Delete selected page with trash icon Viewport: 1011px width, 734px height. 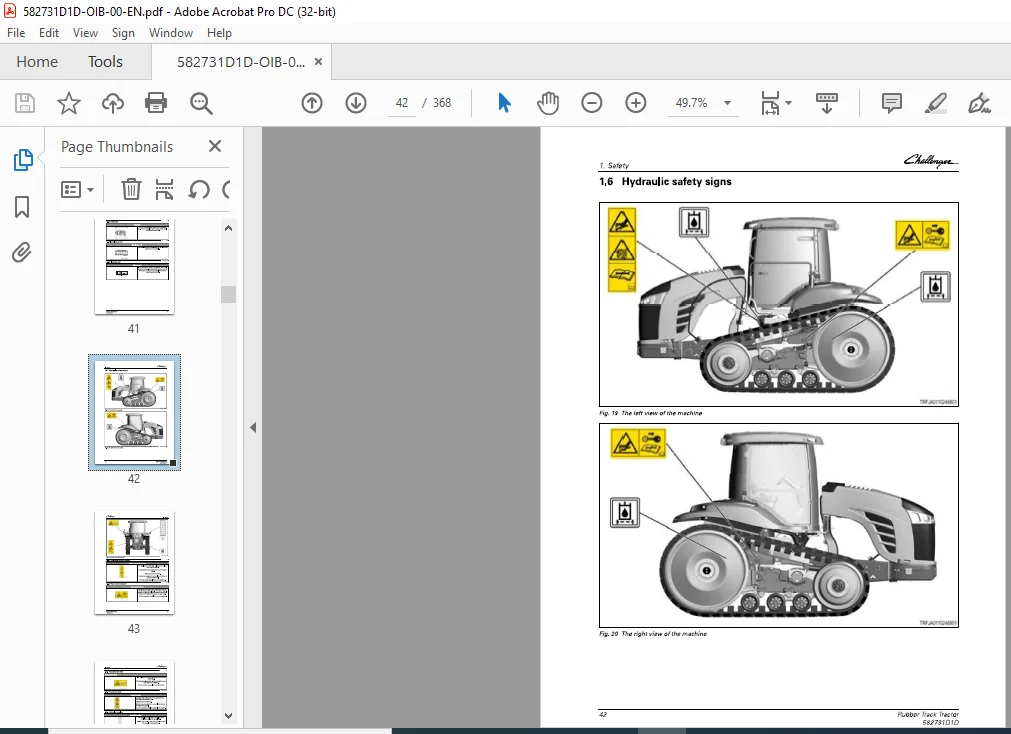coord(131,190)
